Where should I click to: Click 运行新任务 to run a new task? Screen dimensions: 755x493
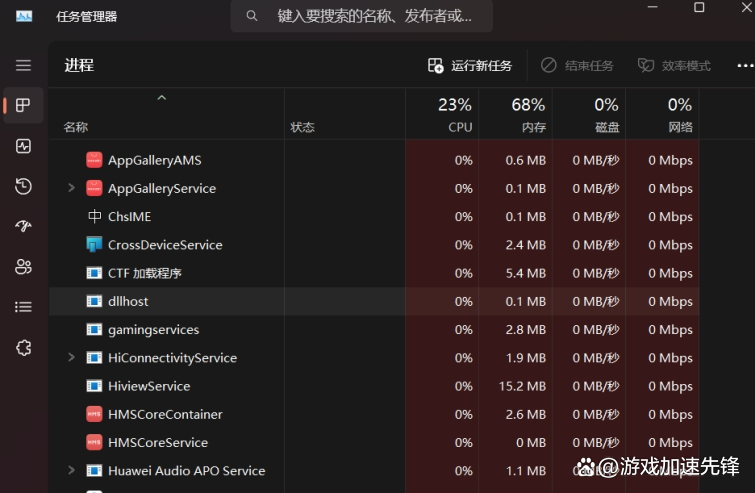(x=469, y=65)
